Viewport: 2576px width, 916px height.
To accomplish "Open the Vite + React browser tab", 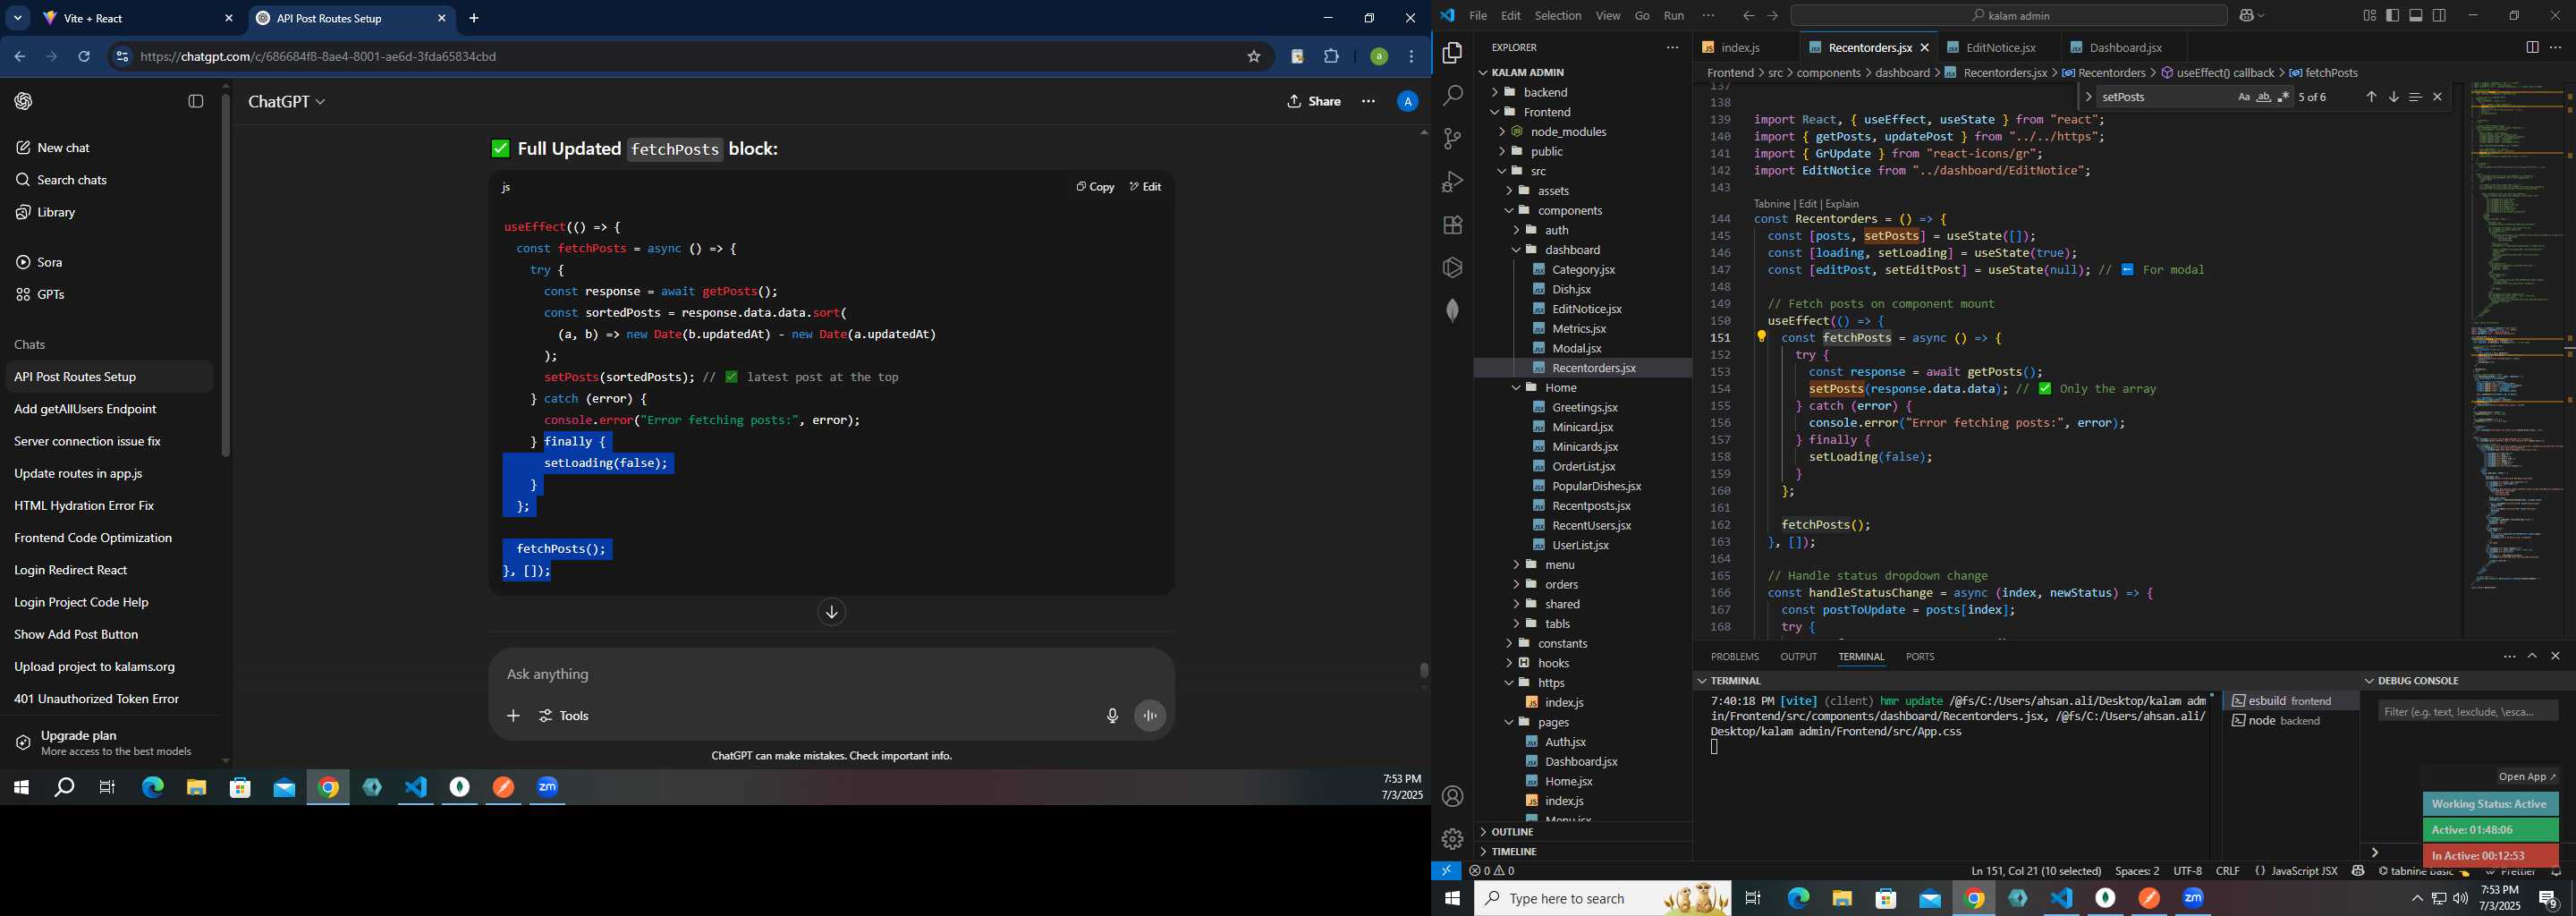I will click(x=138, y=18).
